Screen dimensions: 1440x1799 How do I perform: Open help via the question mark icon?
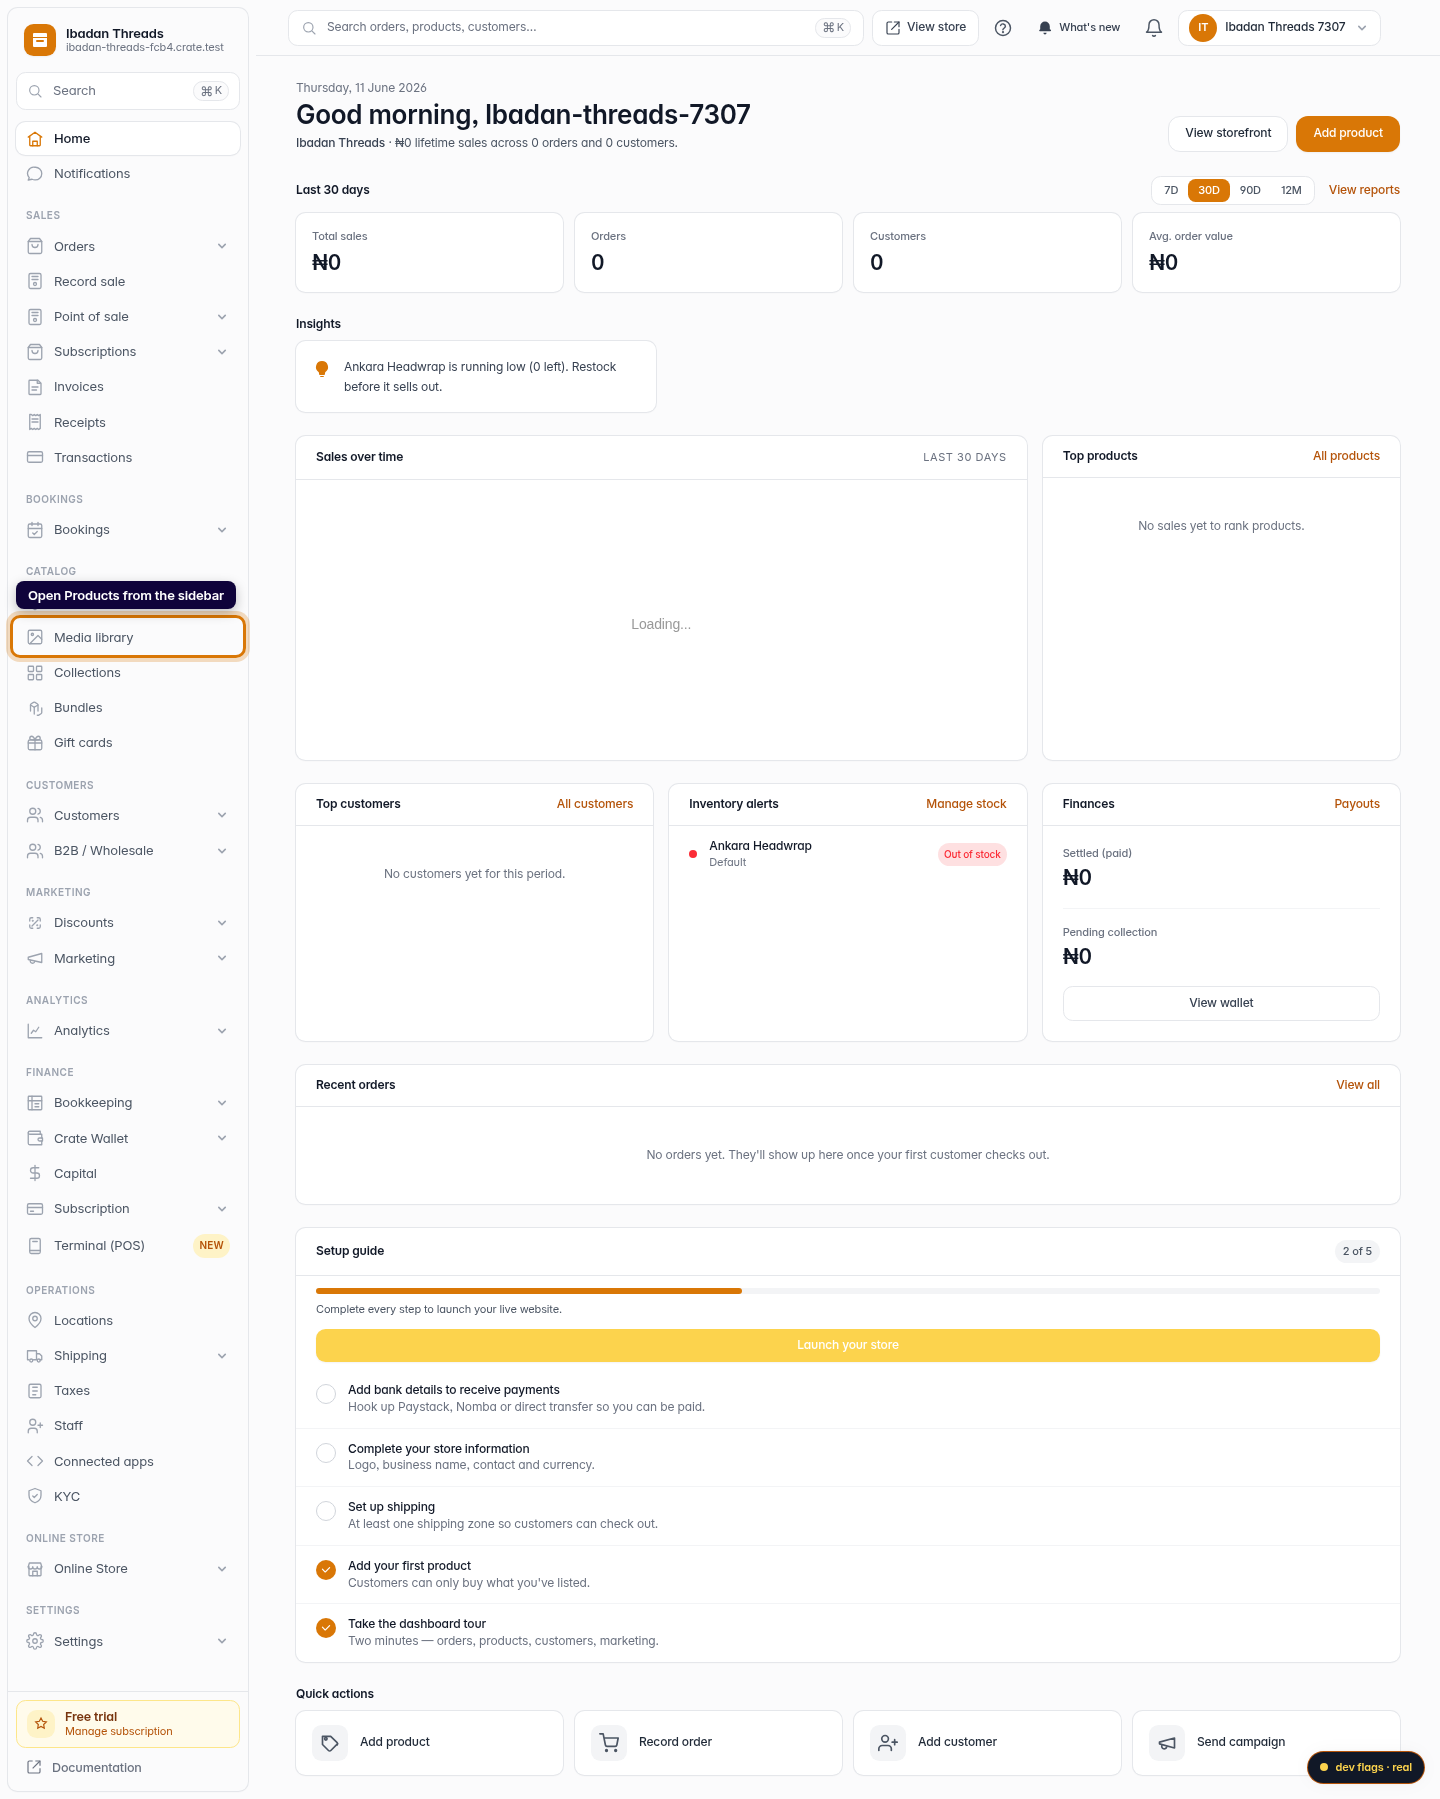pyautogui.click(x=1003, y=28)
